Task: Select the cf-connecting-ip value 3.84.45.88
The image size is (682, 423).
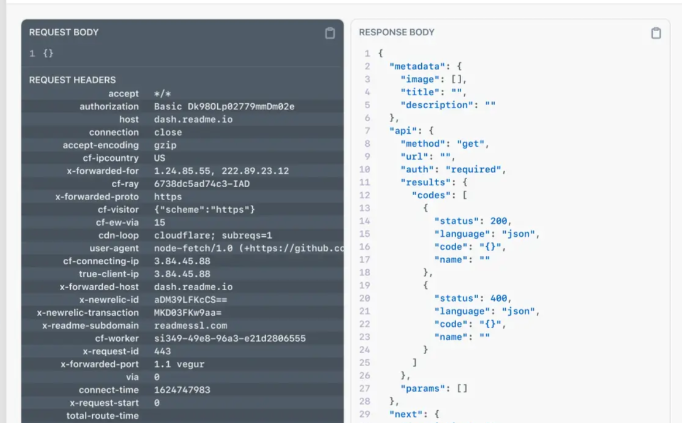Action: (x=182, y=261)
